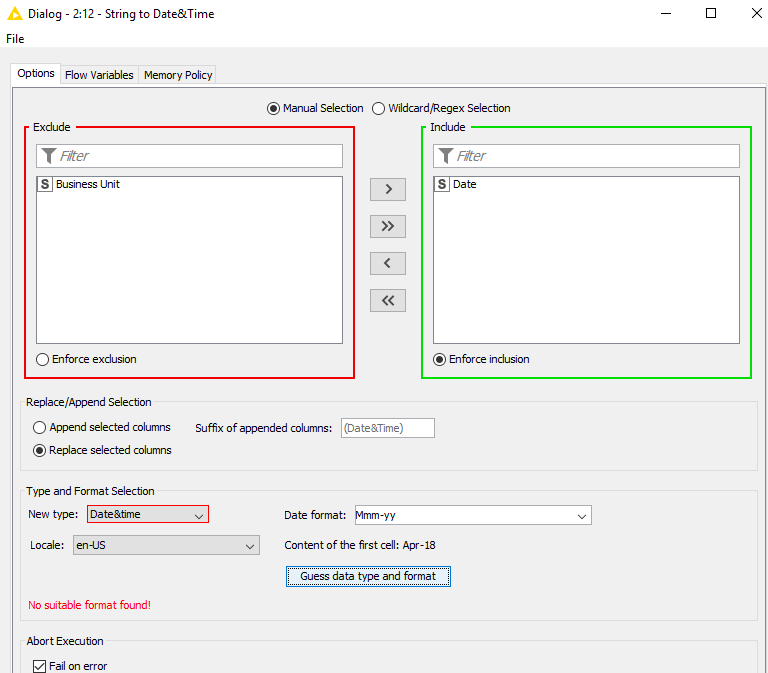Select Wildcard/Regex Selection radio button
The height and width of the screenshot is (673, 768).
379,108
